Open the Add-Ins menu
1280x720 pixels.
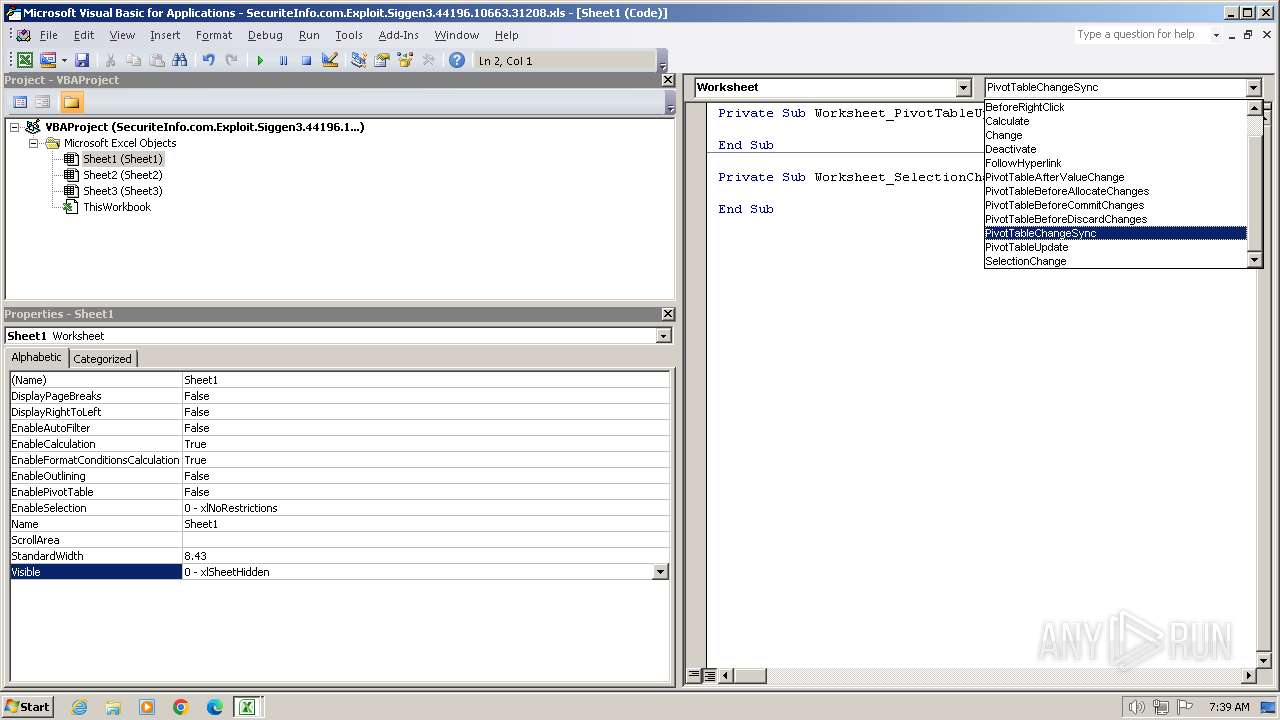[399, 35]
